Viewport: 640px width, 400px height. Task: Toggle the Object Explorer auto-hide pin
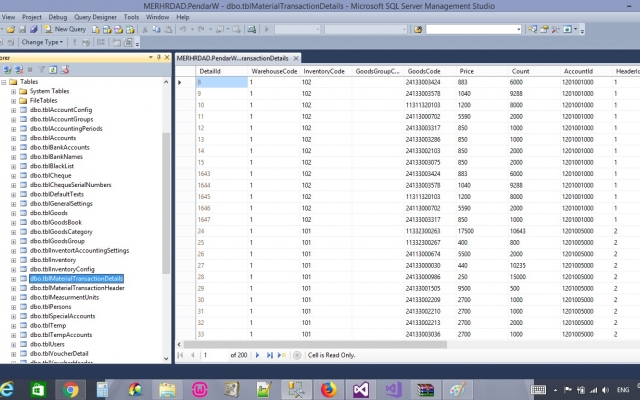click(x=159, y=58)
